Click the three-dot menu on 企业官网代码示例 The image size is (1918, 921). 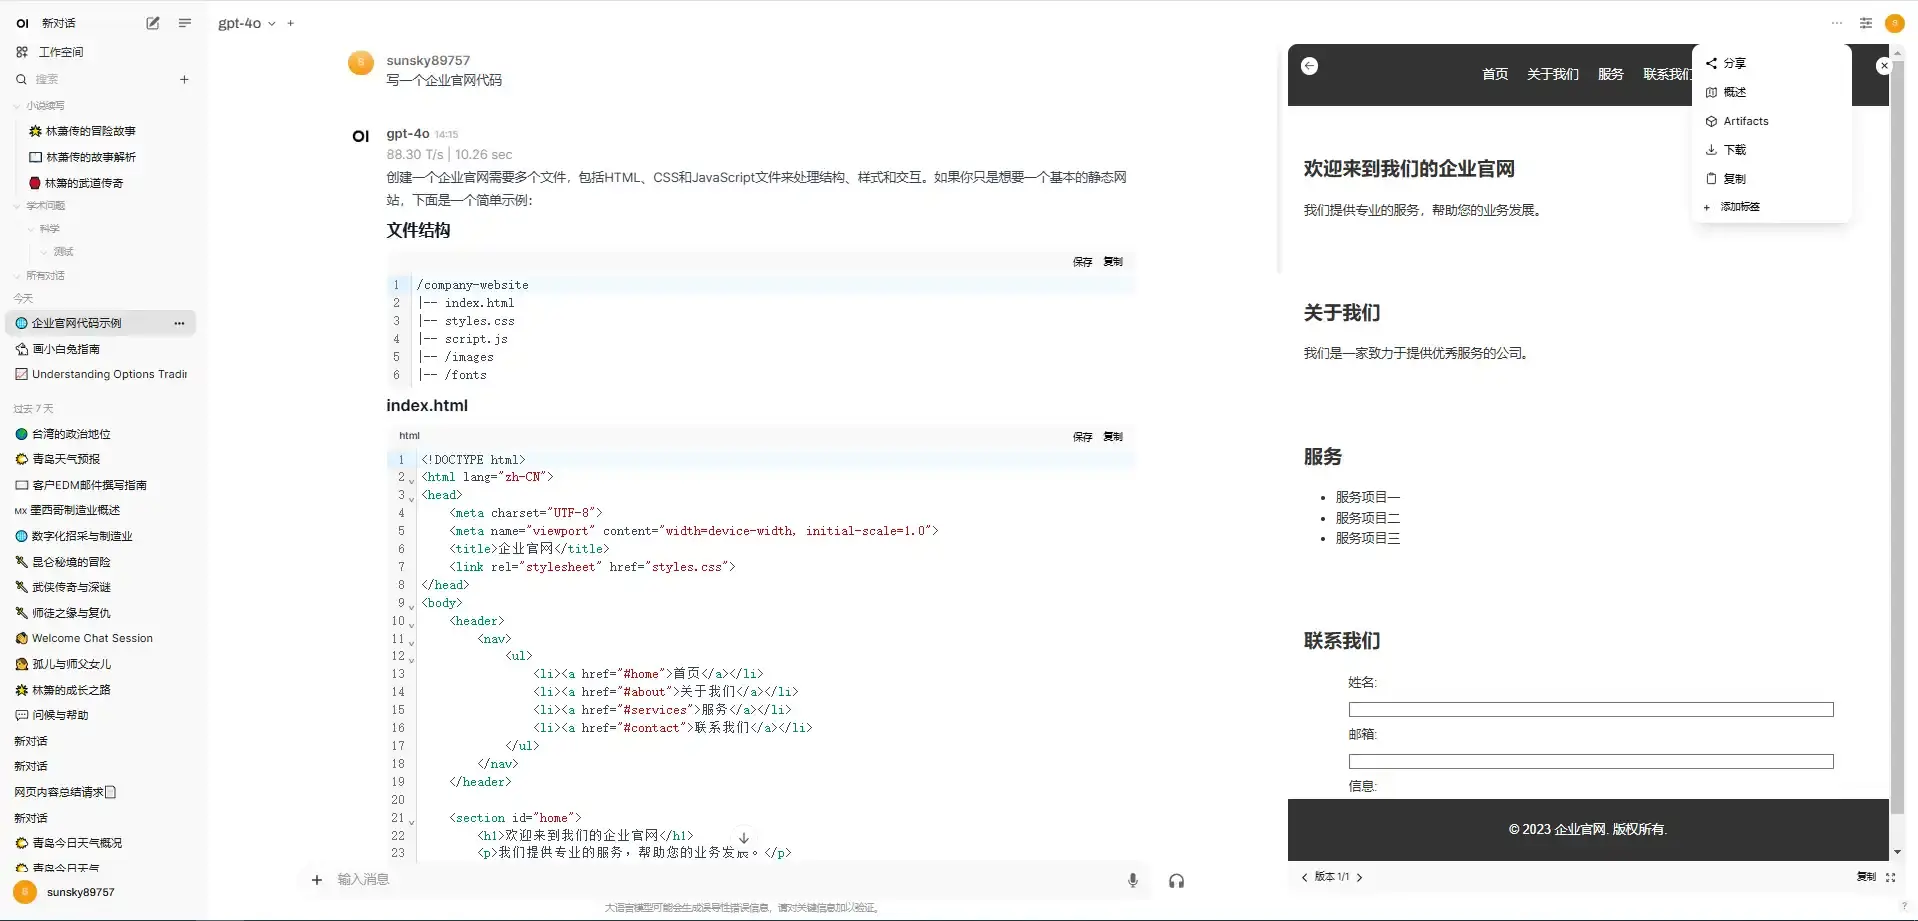[x=179, y=322]
